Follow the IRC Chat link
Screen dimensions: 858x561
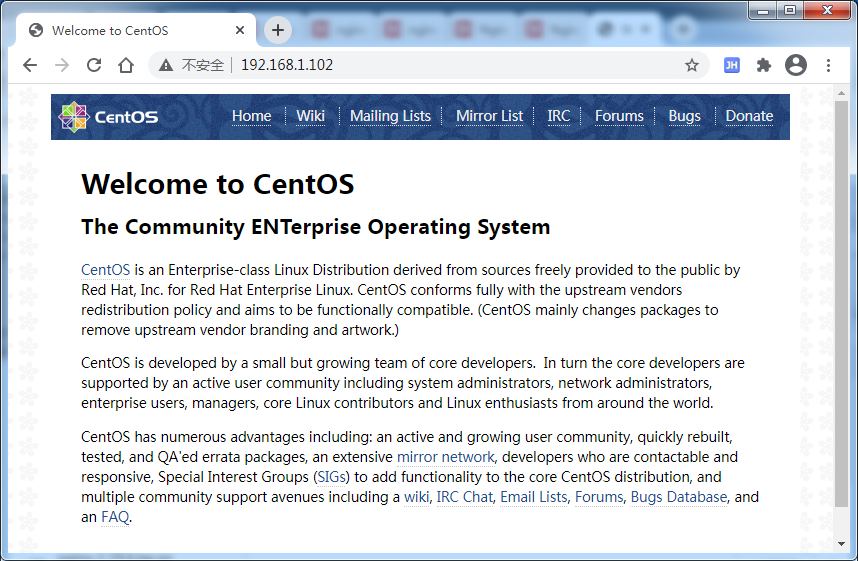465,497
